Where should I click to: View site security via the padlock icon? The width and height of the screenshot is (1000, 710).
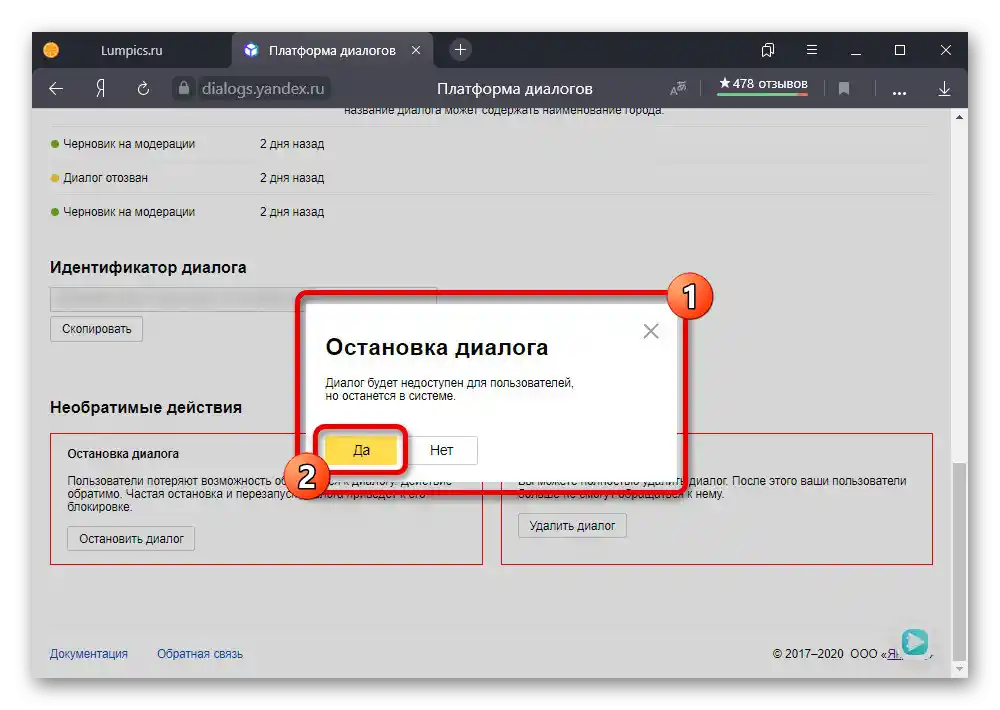(x=184, y=89)
